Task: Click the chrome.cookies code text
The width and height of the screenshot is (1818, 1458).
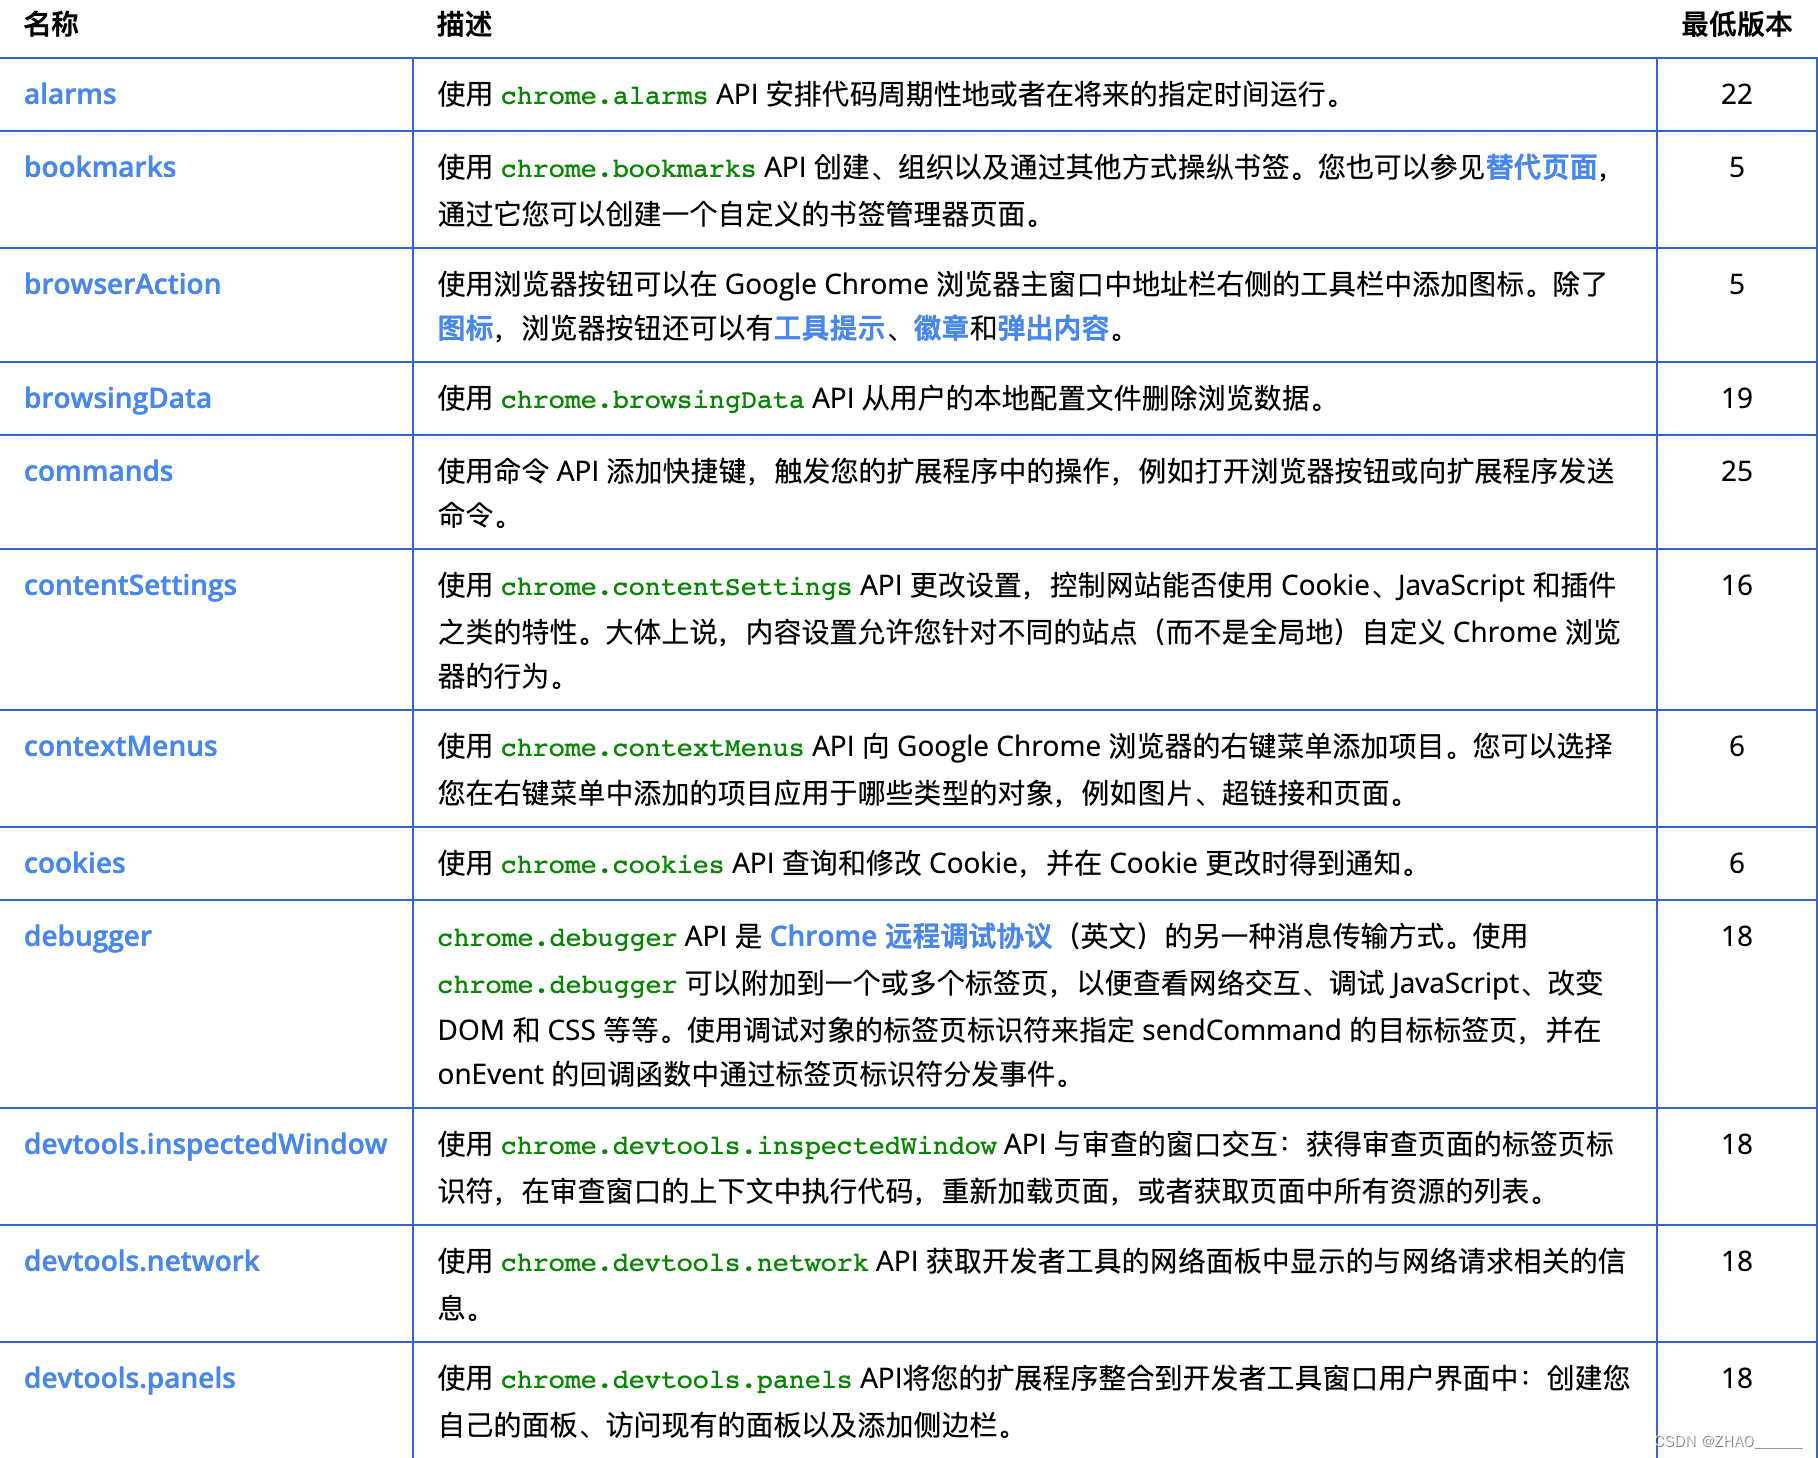Action: pyautogui.click(x=612, y=865)
